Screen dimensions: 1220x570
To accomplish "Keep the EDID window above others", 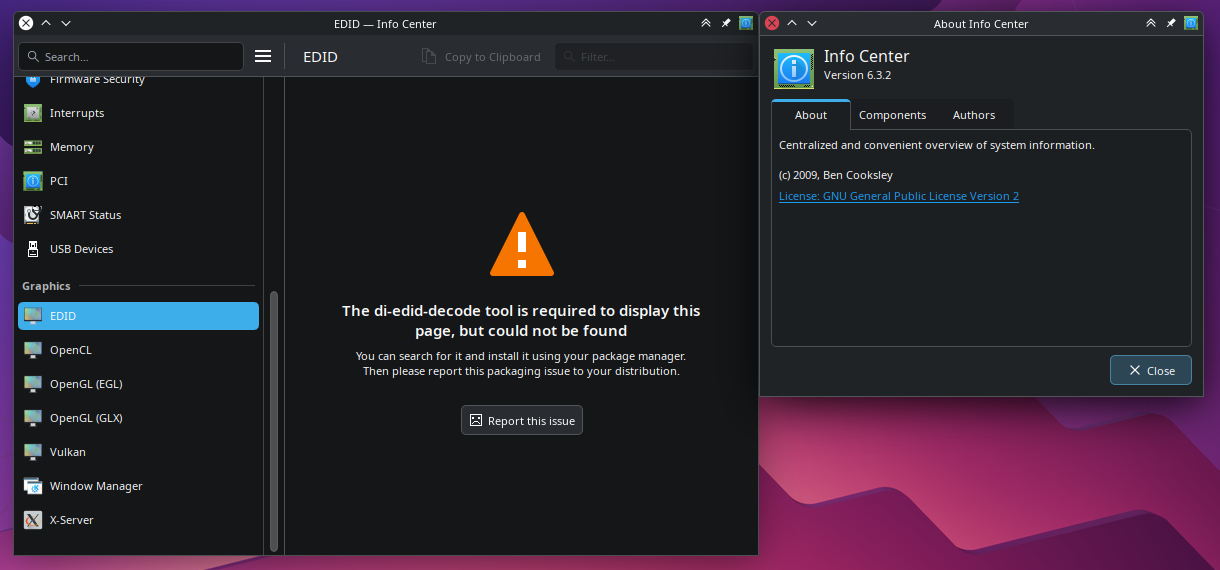I will (x=706, y=23).
